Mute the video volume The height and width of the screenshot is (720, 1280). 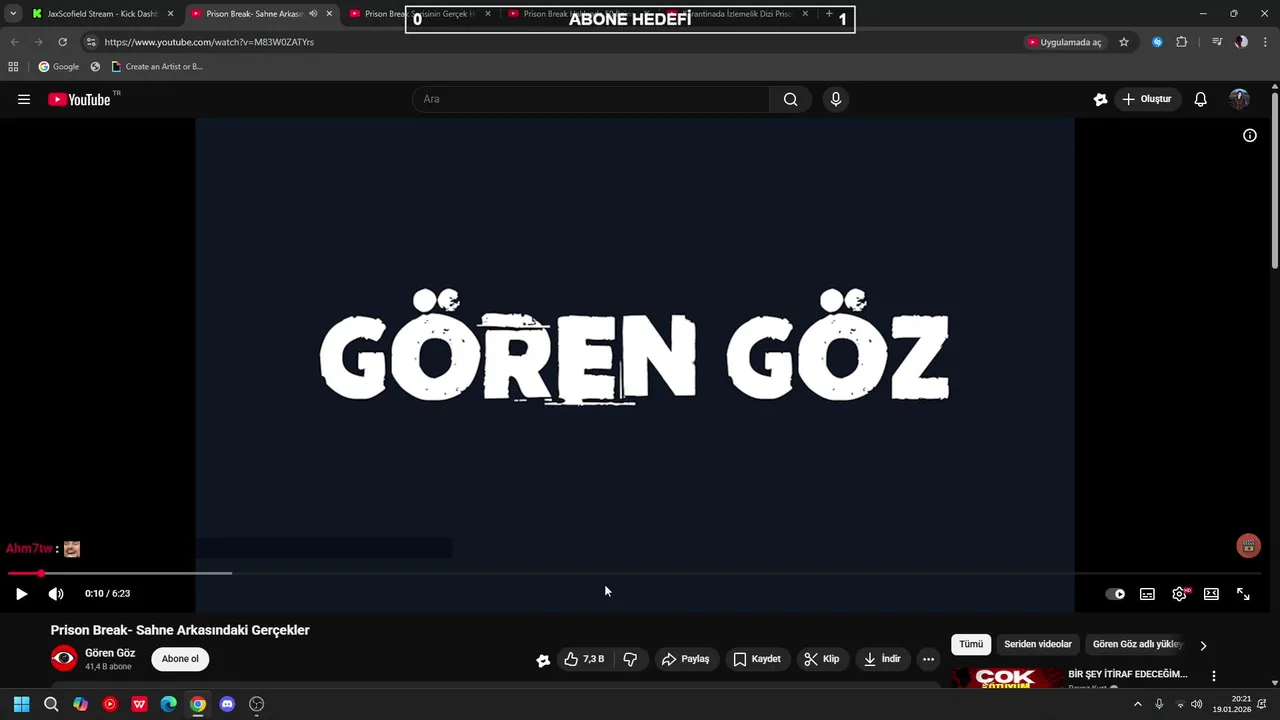point(56,594)
